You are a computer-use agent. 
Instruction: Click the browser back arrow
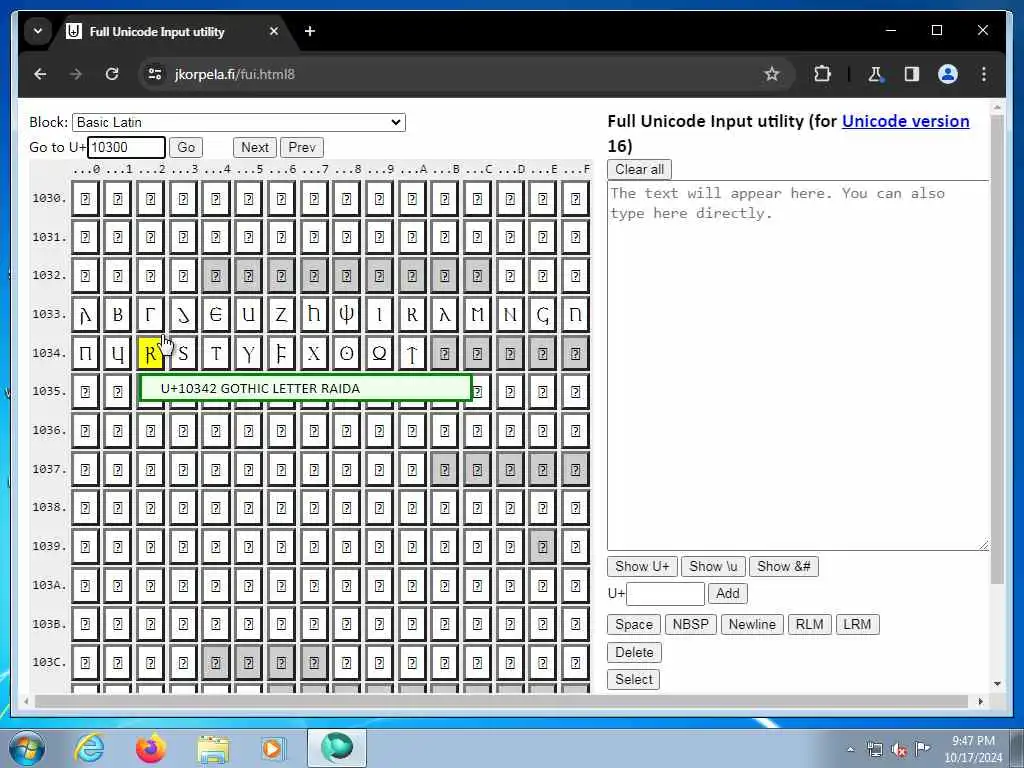40,74
